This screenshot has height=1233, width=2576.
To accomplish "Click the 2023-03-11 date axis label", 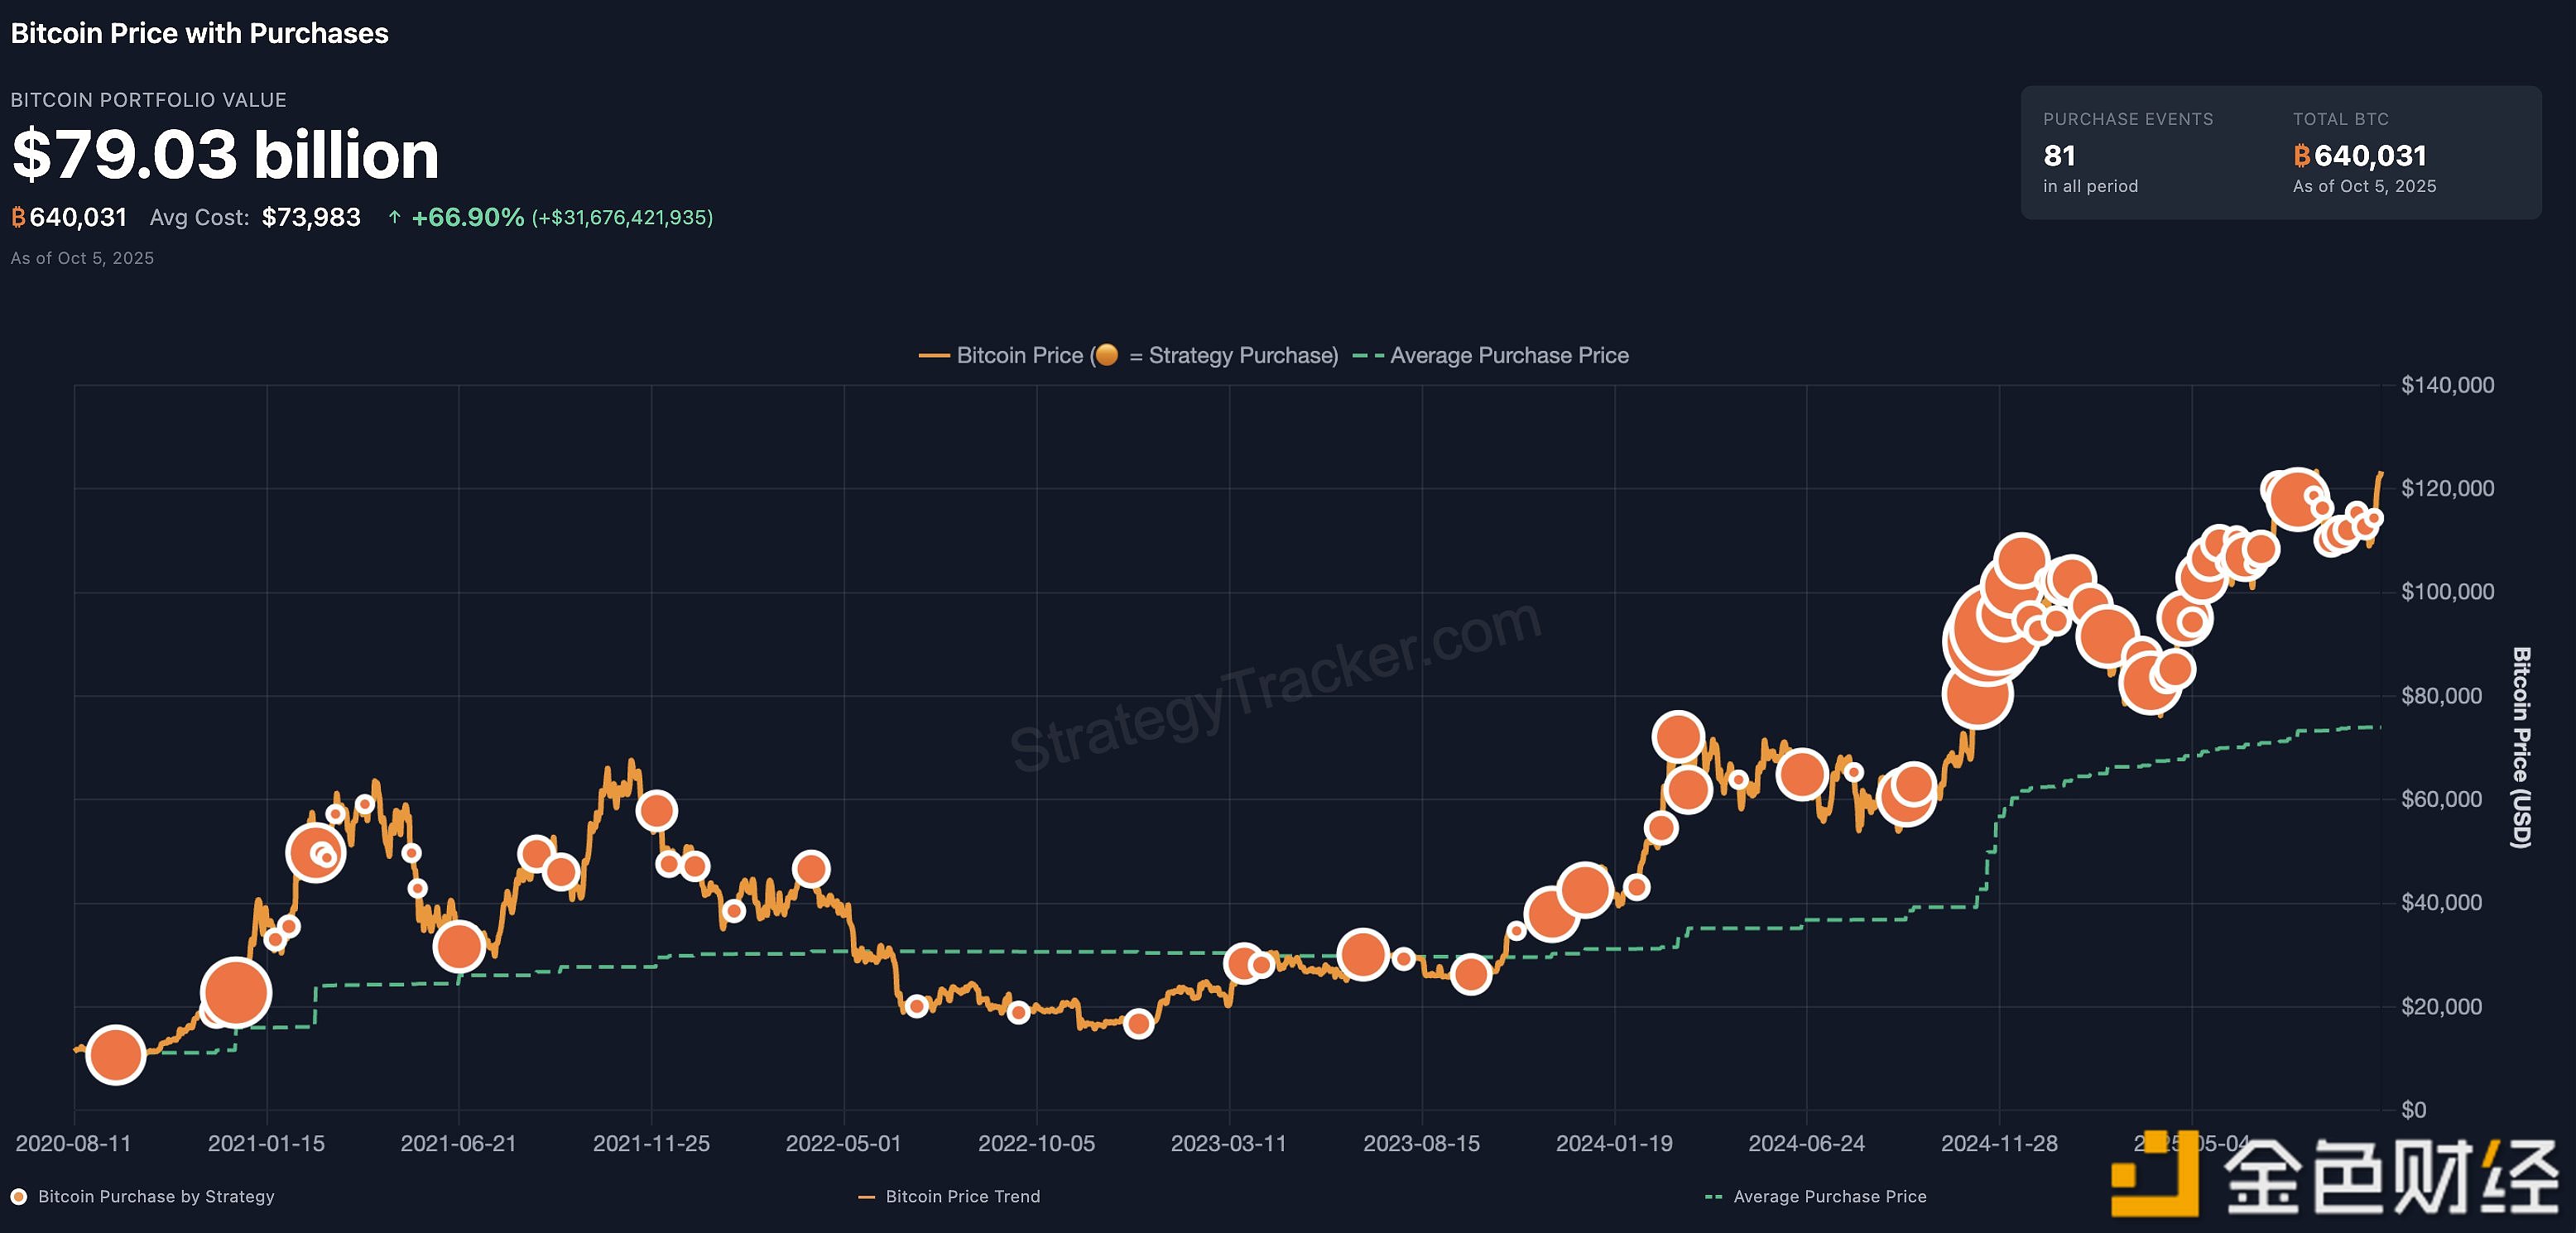I will point(1228,1143).
